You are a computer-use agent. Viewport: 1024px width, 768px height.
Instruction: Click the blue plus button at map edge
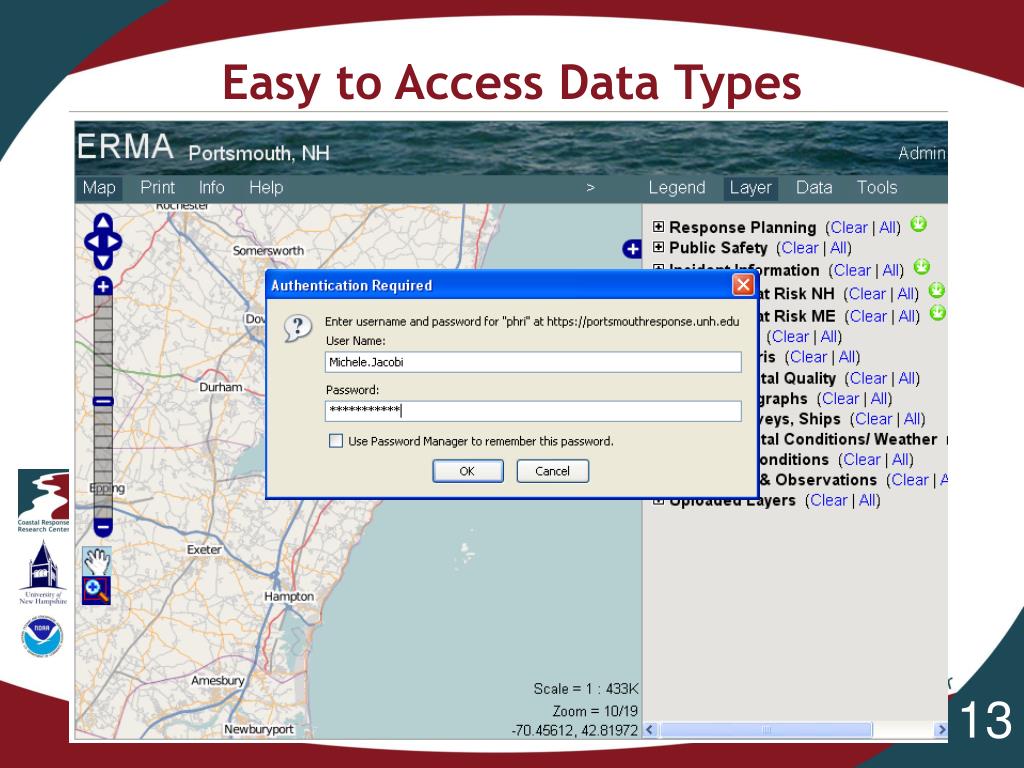pos(632,249)
